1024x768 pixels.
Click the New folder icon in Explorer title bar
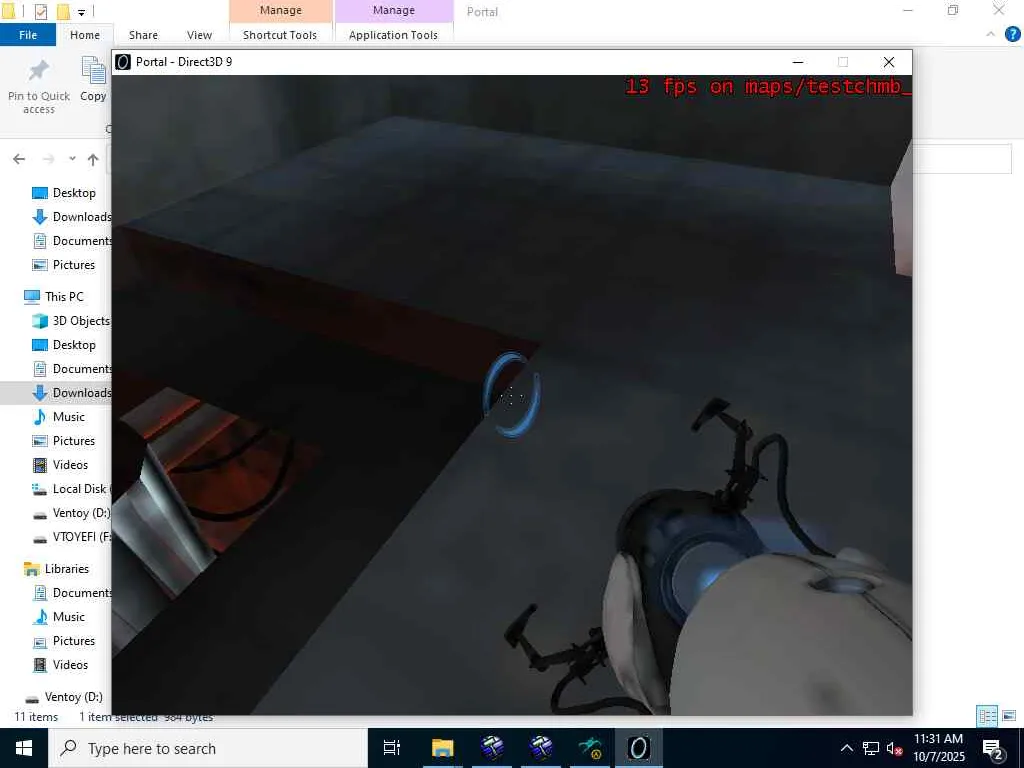tap(63, 11)
